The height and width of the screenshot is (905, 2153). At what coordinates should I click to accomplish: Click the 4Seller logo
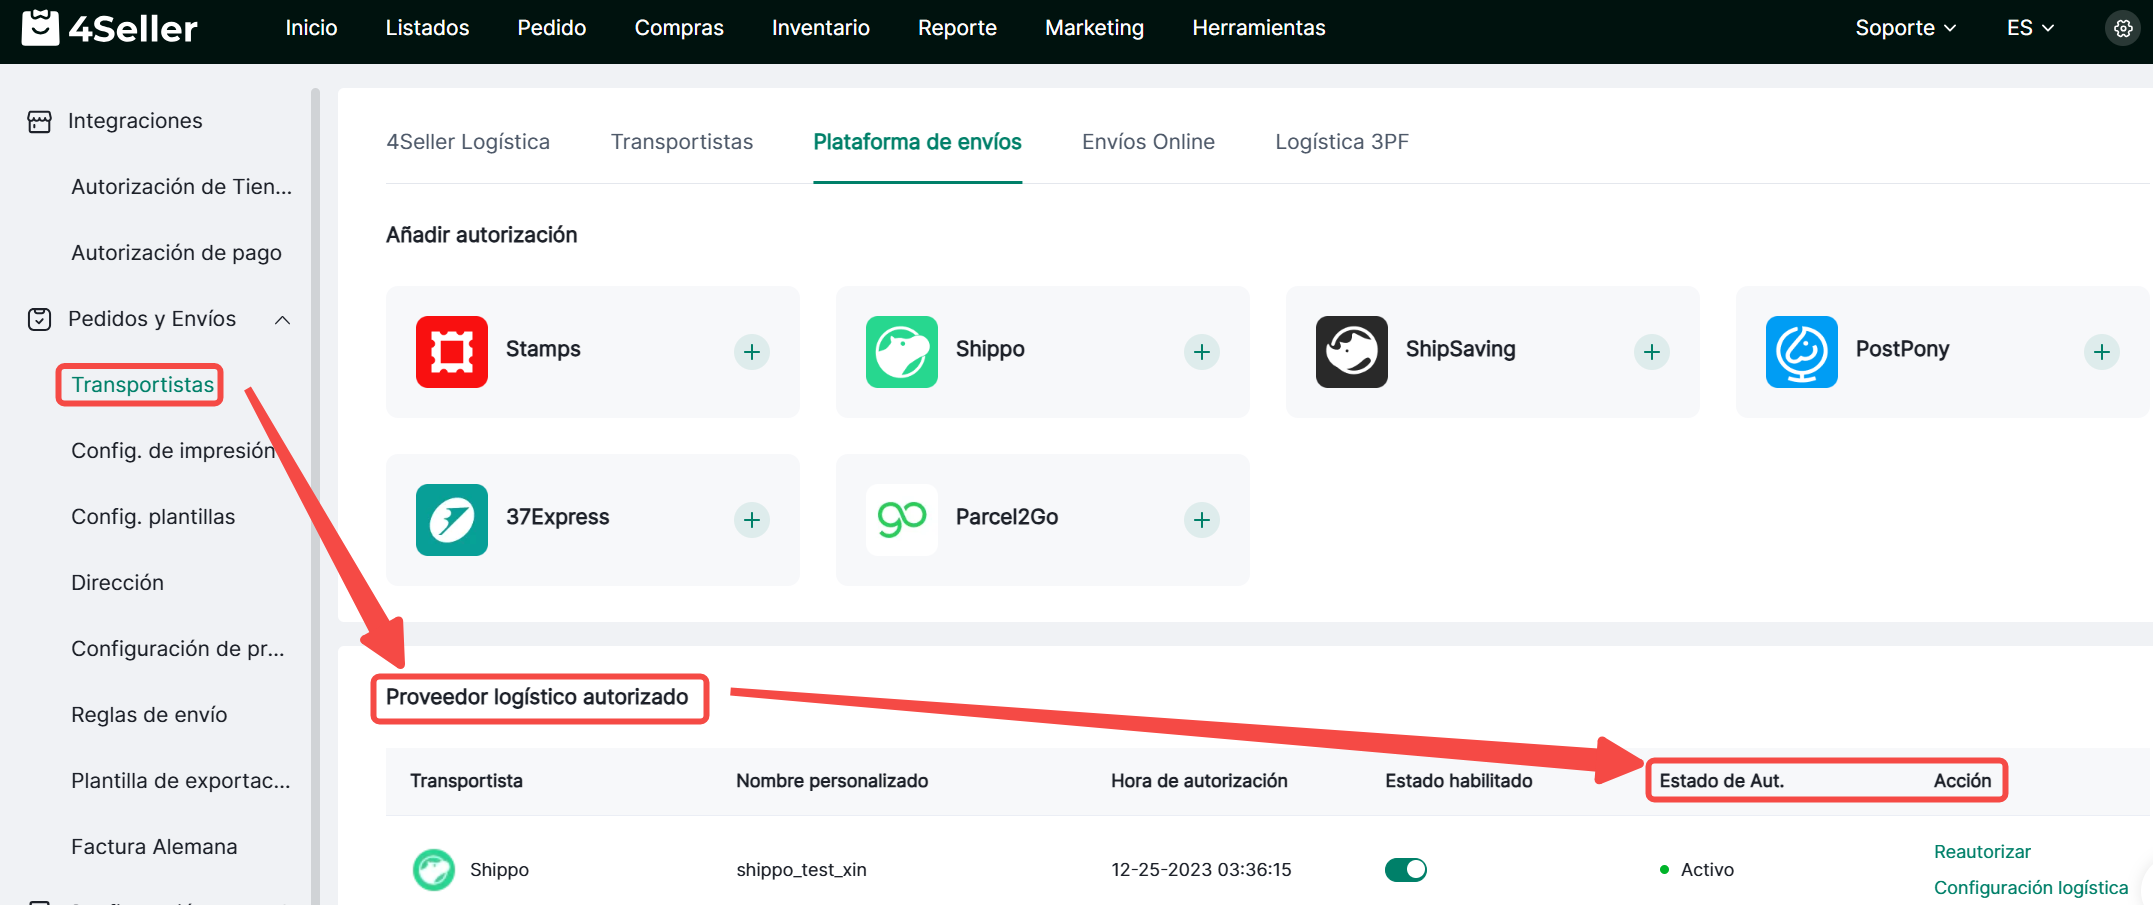click(110, 29)
